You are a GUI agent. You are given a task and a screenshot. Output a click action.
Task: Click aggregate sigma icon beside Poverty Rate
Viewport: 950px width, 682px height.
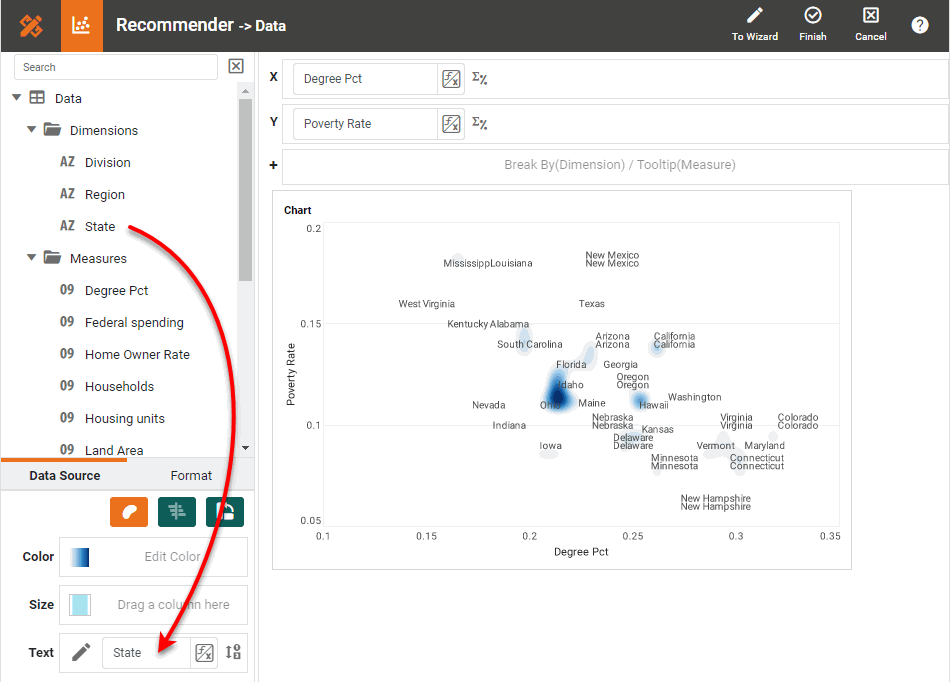(480, 124)
